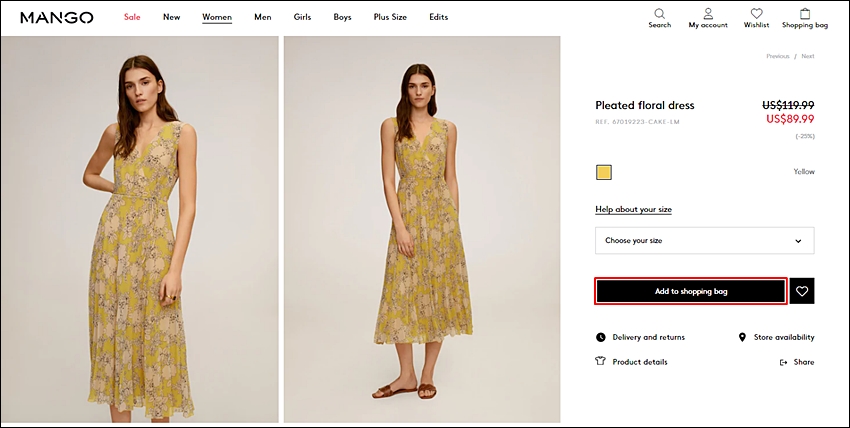Screen dimensions: 850x428
Task: Add to shopping bag
Action: 691,291
